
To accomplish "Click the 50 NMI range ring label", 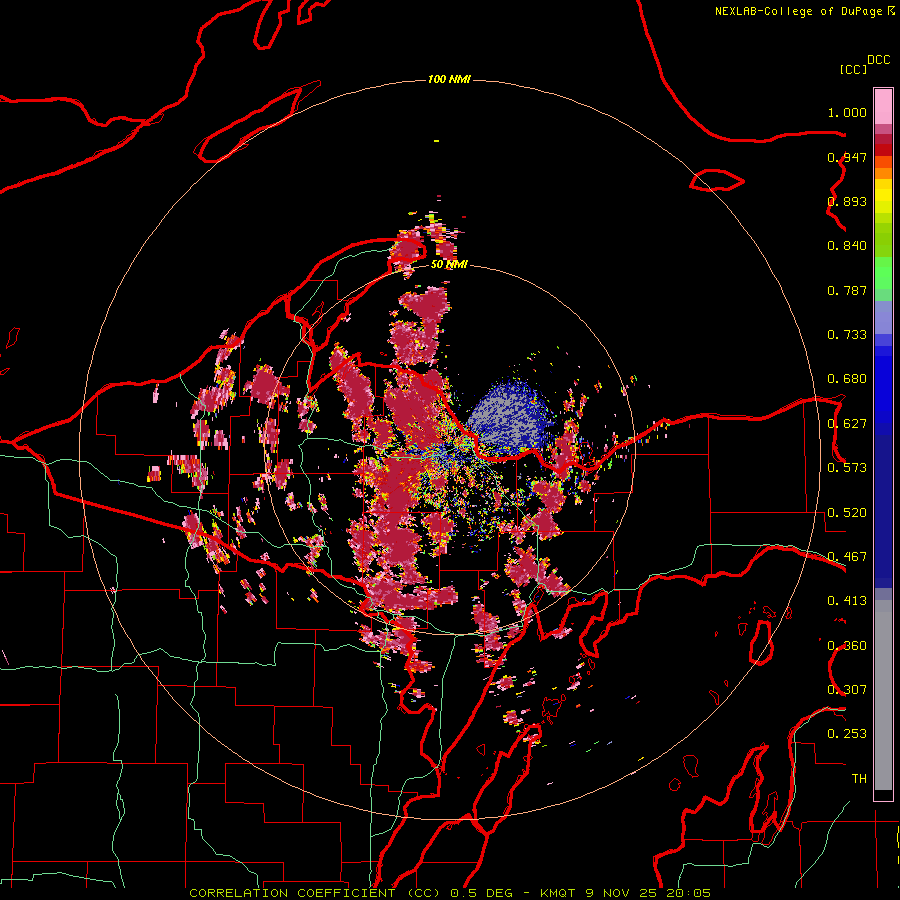I will pos(449,264).
